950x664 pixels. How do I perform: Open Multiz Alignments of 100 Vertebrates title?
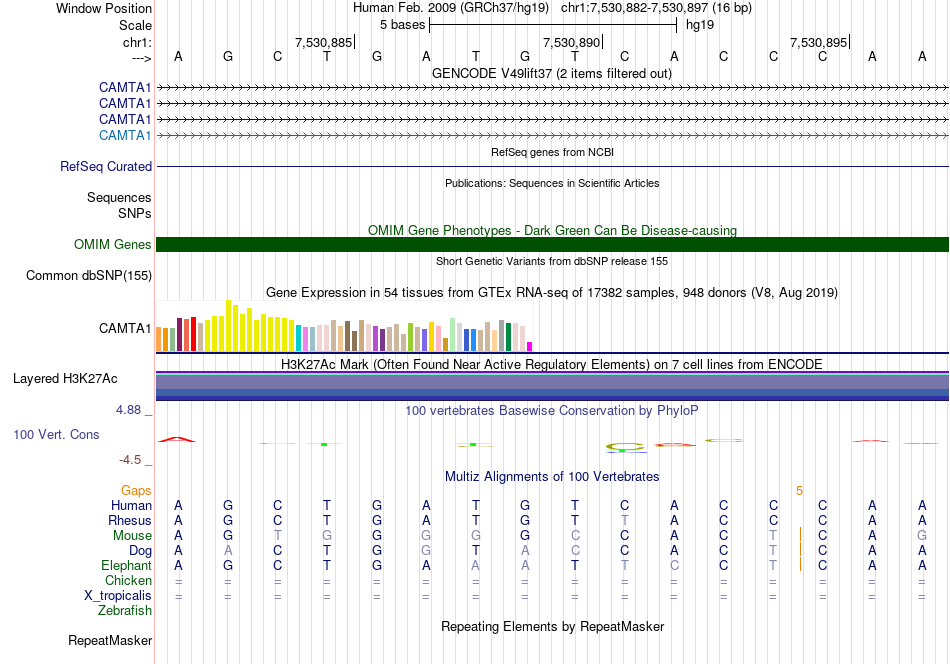point(551,476)
